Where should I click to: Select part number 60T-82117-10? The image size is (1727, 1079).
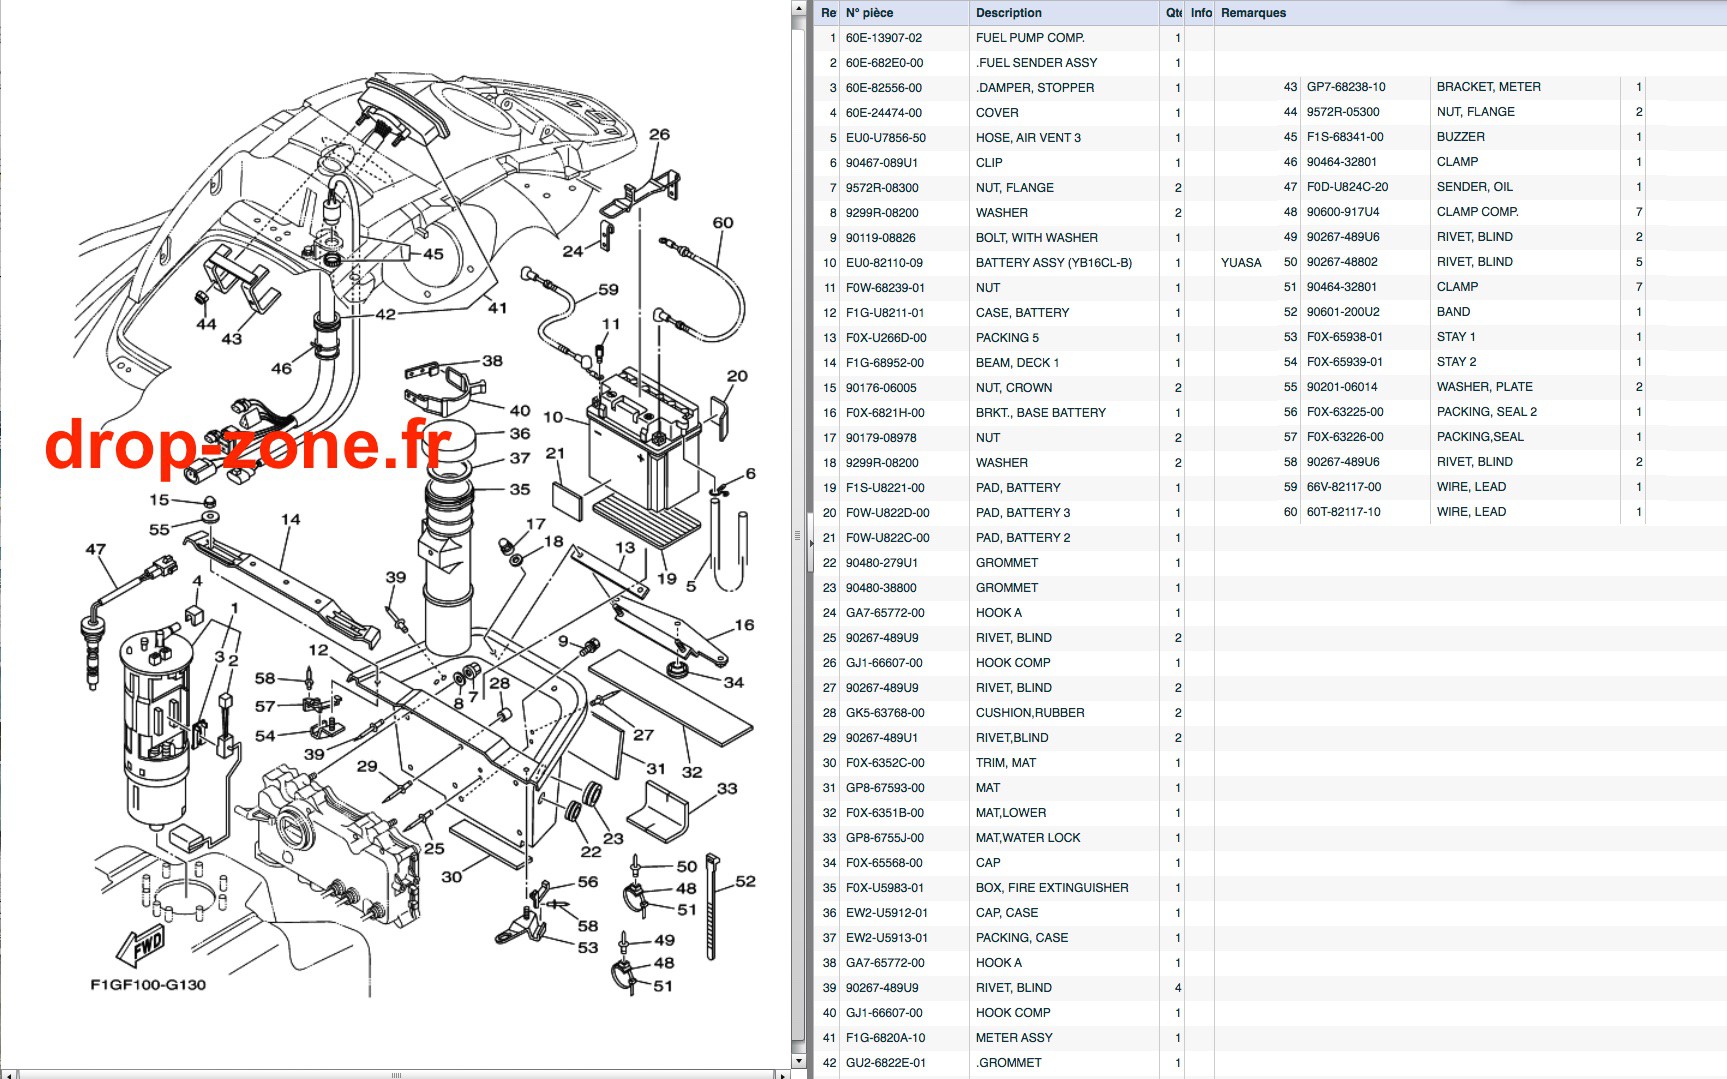pos(1344,512)
